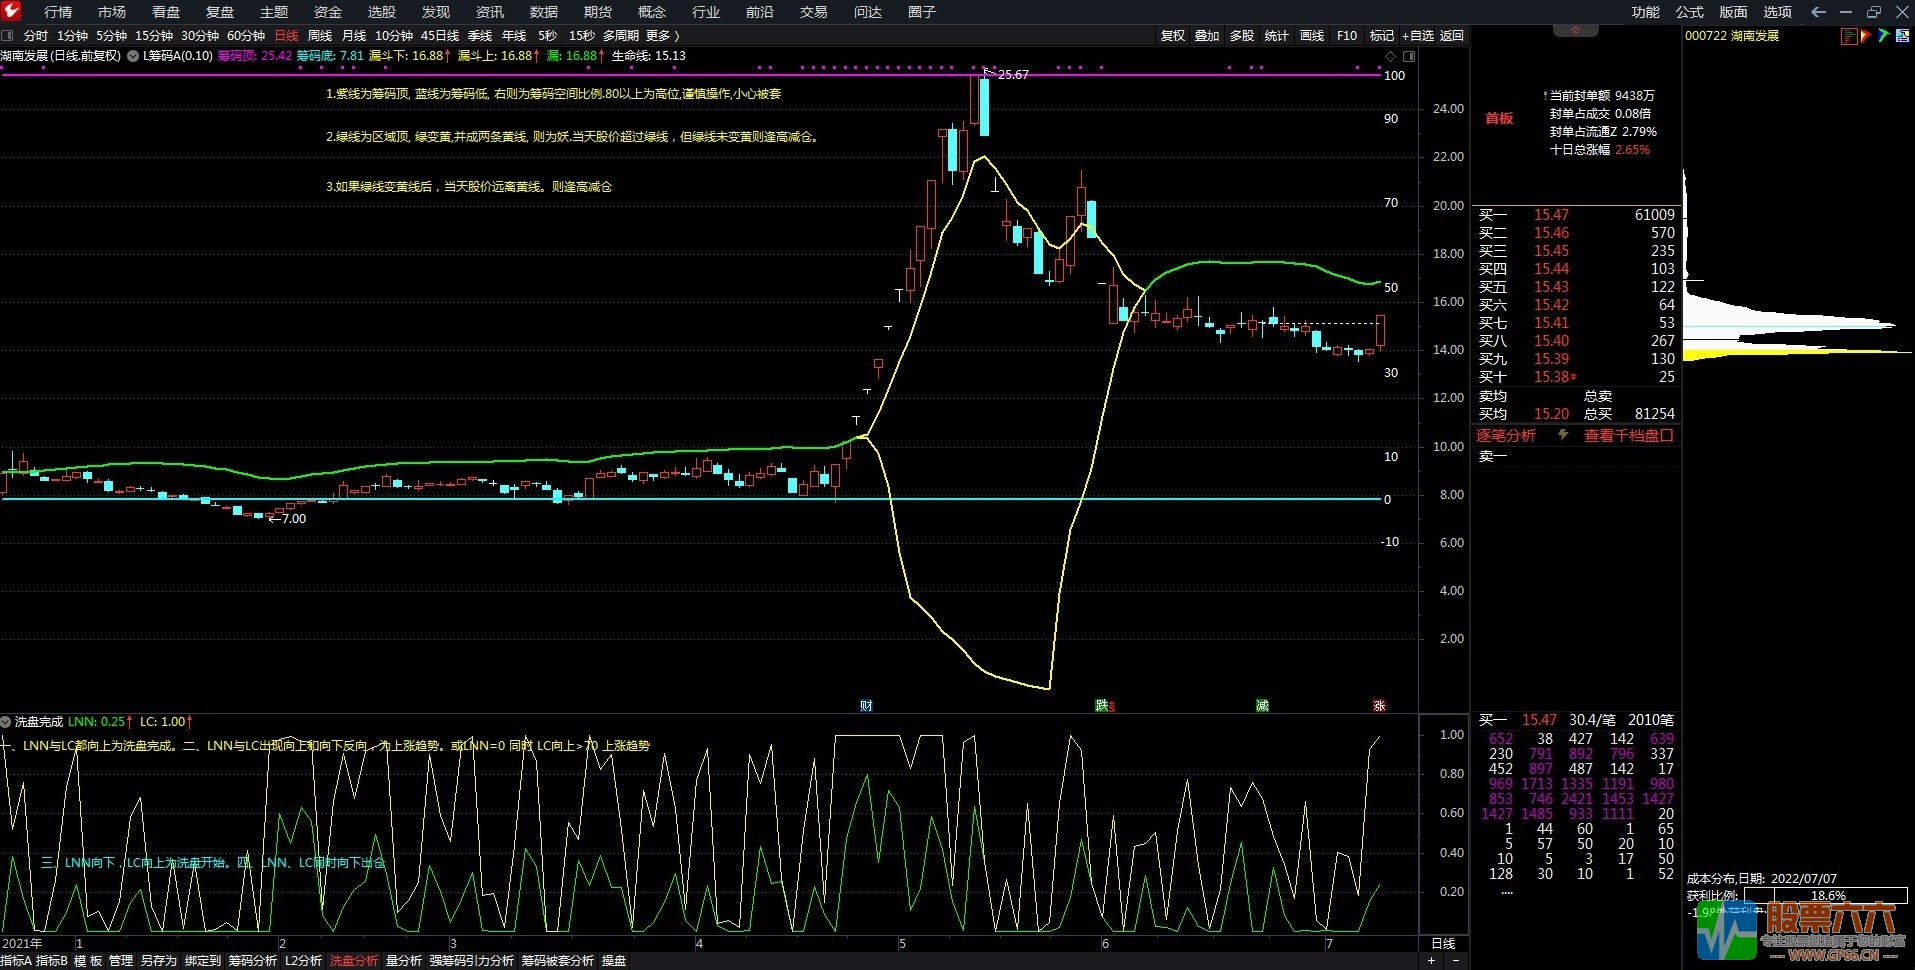Add stock with +自选 button
1915x970 pixels.
(1418, 35)
